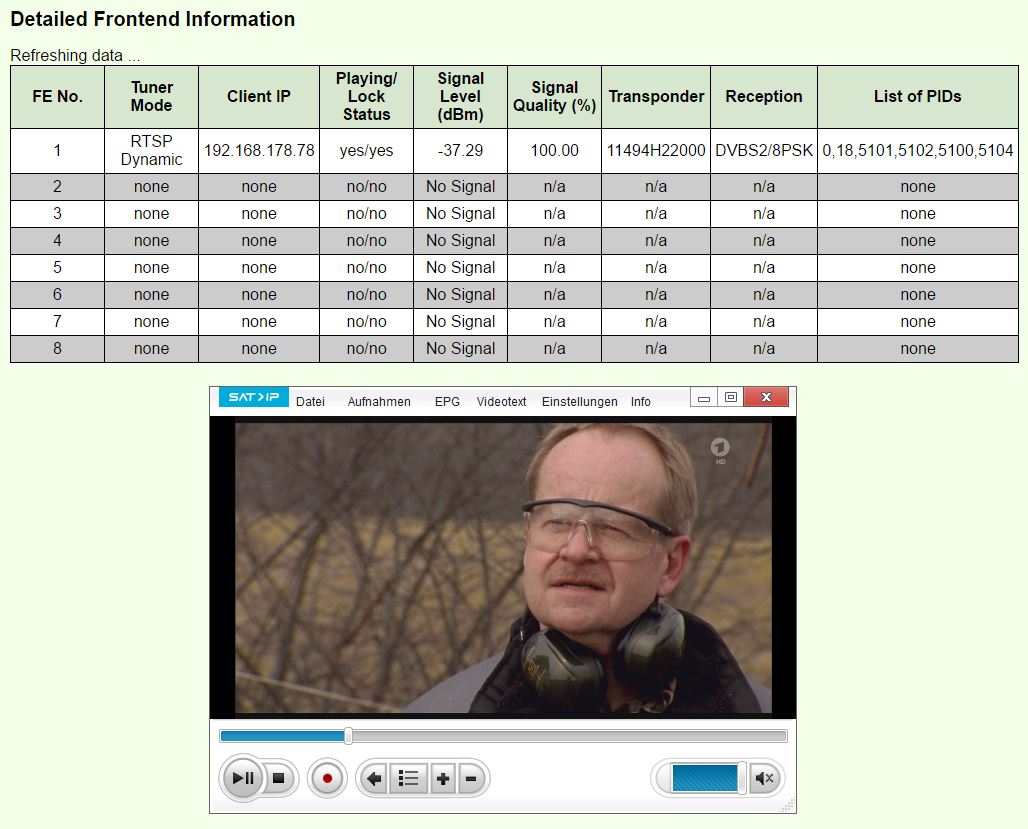
Task: Click 'no/no' status in frontend 8 row
Action: [x=366, y=348]
